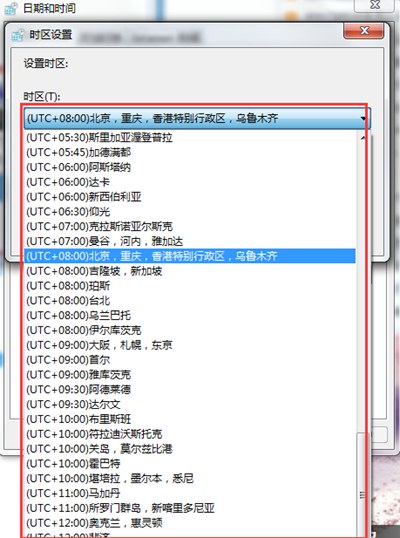Pick (UTC+09:00) Osaka, Sapporo, Tokyo
This screenshot has width=400, height=538.
click(189, 345)
